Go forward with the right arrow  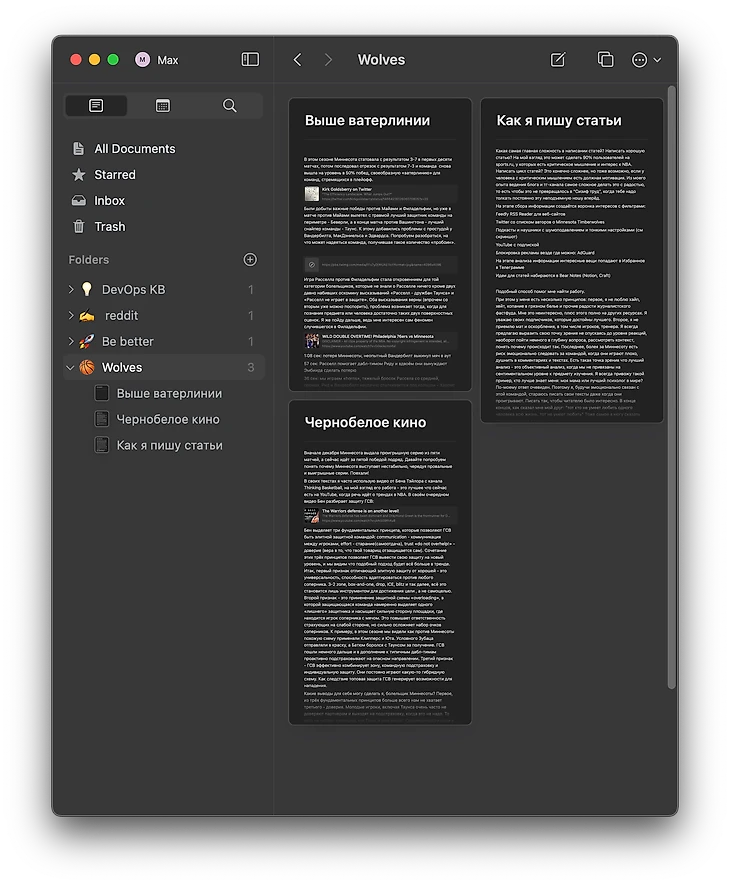coord(329,59)
